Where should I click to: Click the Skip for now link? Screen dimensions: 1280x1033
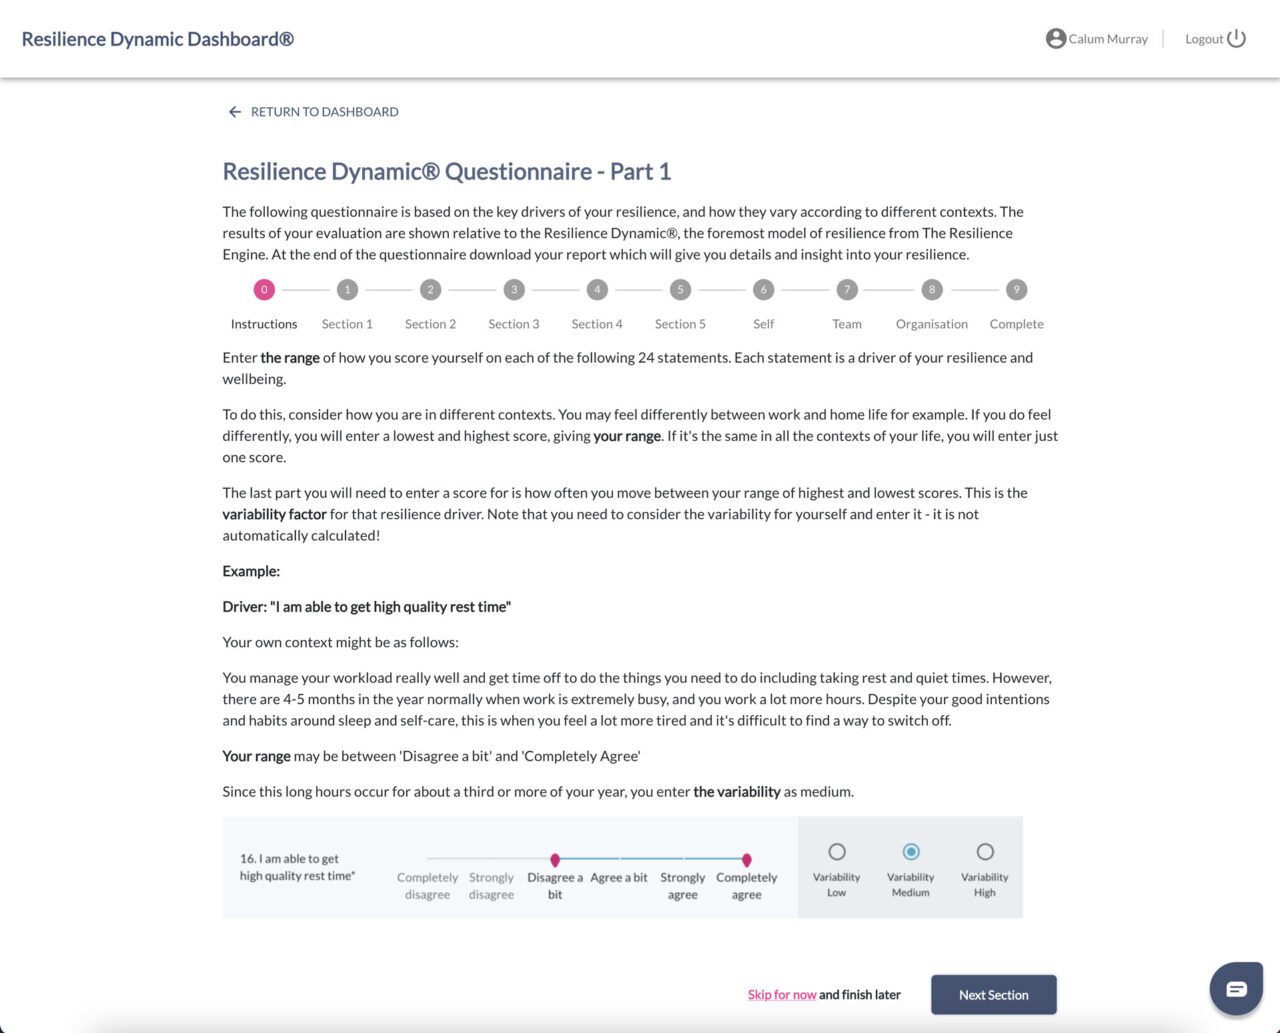[782, 994]
